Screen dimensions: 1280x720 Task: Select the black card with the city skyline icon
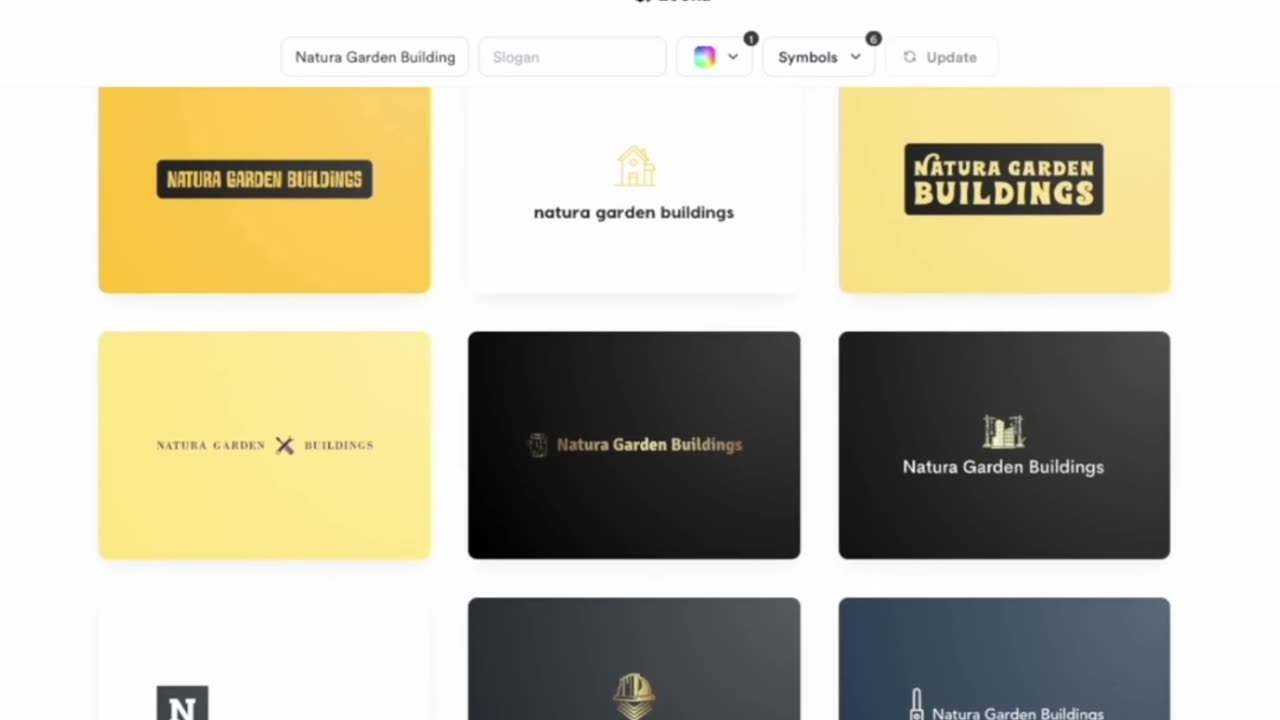[1004, 445]
